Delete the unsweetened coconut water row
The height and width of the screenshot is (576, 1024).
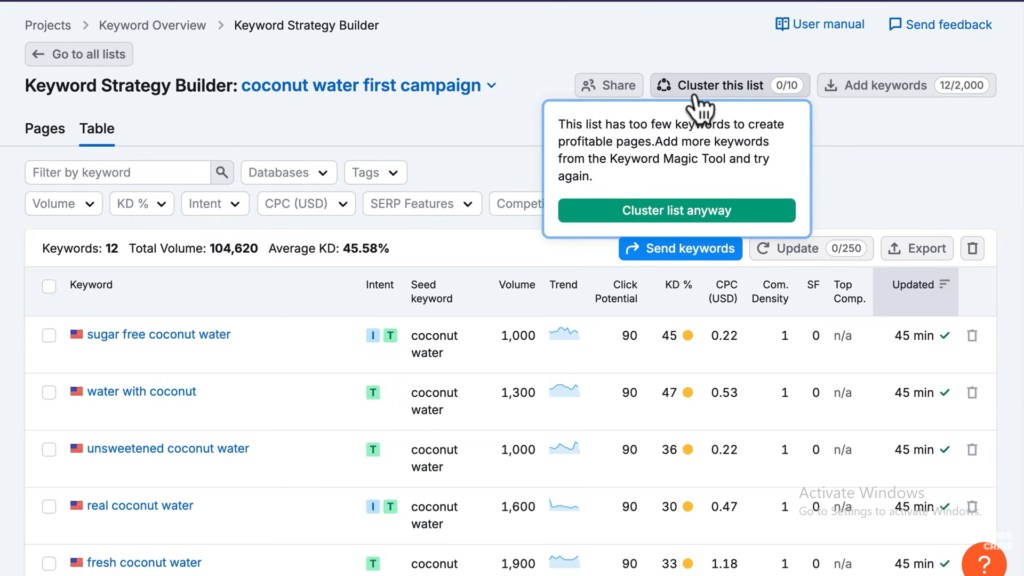[971, 450]
